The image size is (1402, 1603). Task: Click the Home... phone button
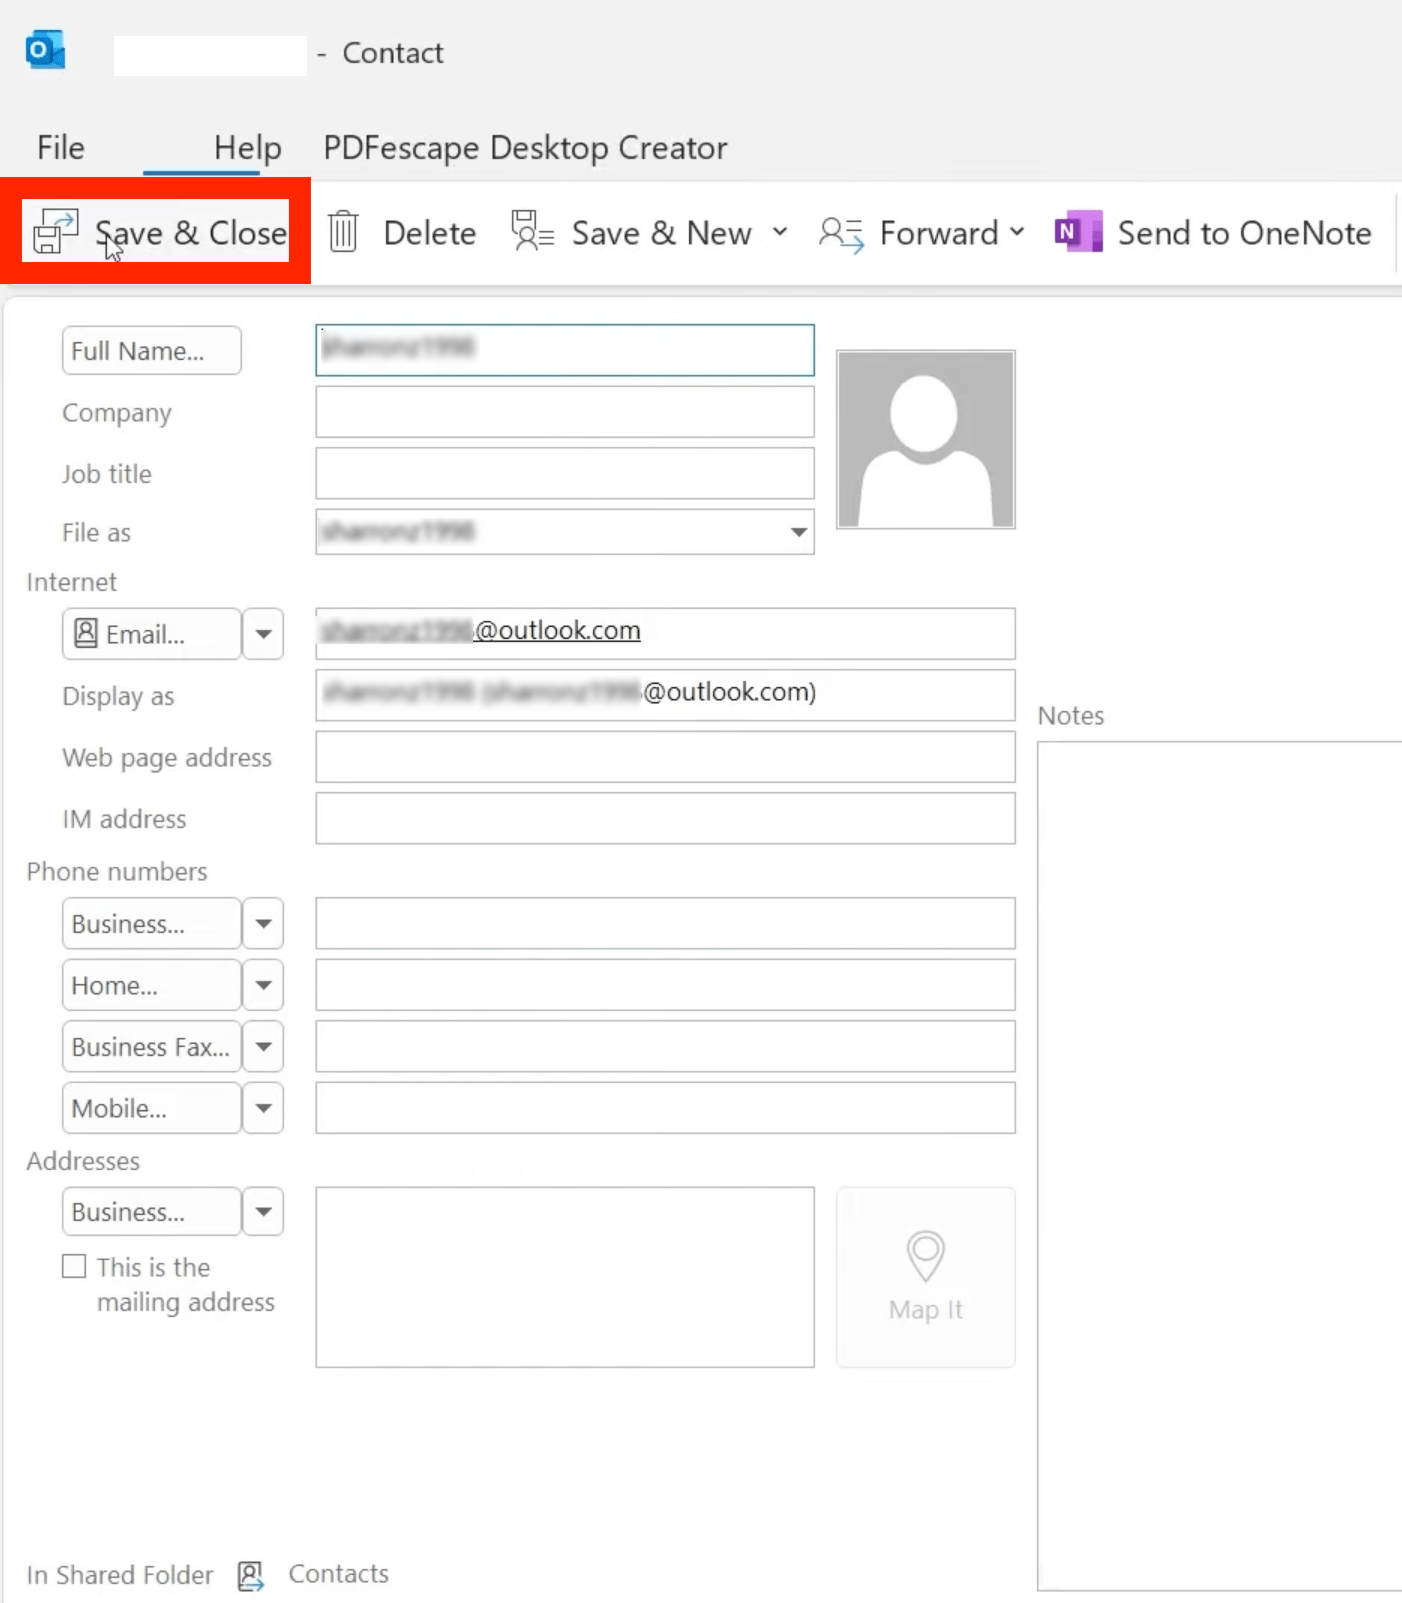(x=151, y=985)
